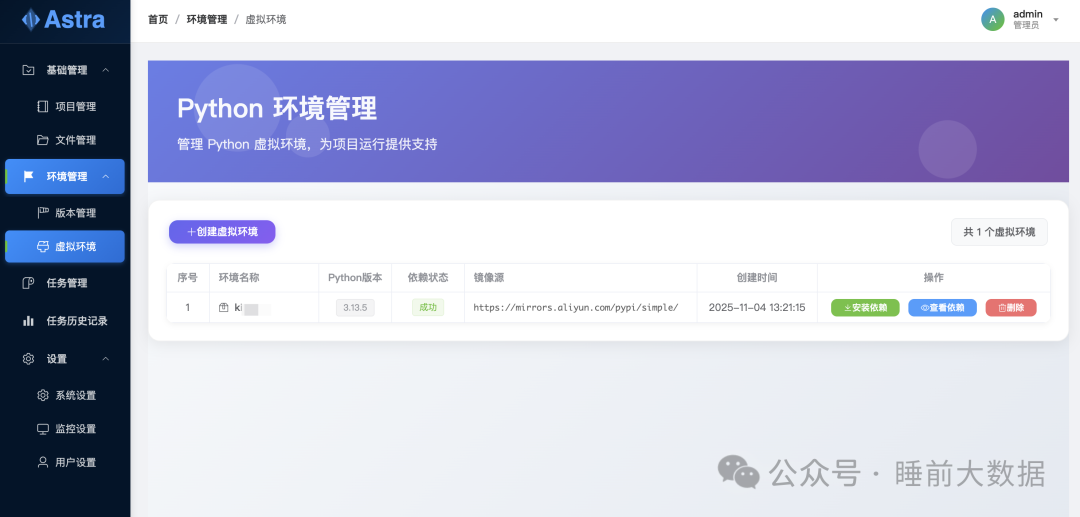The width and height of the screenshot is (1080, 517).
Task: Click the 任务管理 icon
Action: 28,283
